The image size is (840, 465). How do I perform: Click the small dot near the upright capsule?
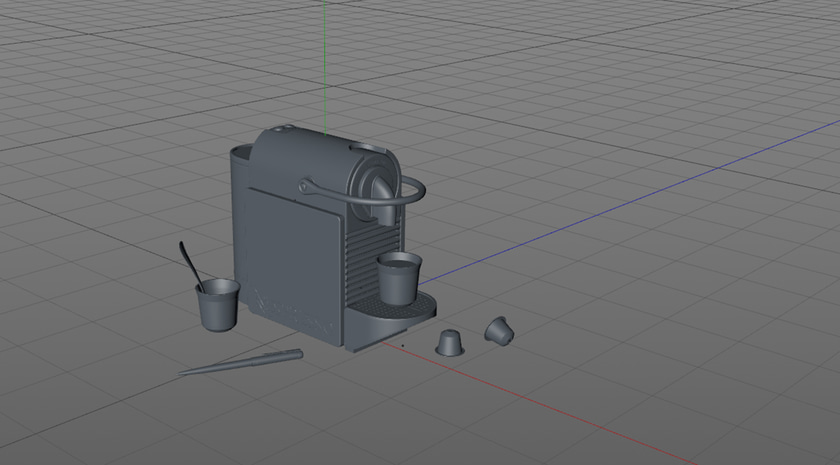pos(403,347)
